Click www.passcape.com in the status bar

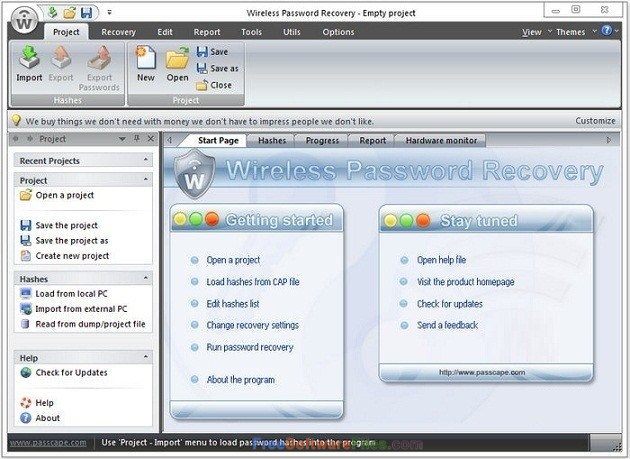tap(48, 443)
